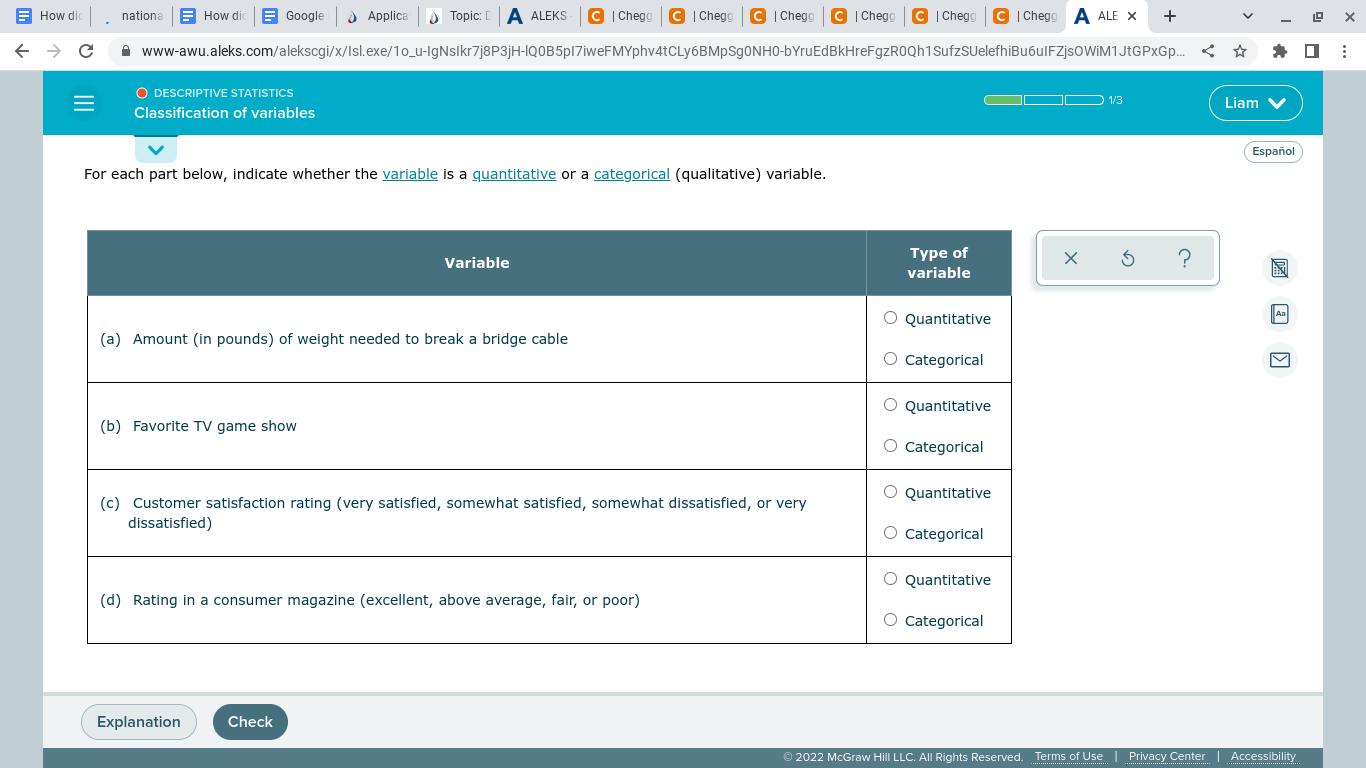Open the browser tabs dropdown arrow
The width and height of the screenshot is (1366, 768).
click(1247, 16)
